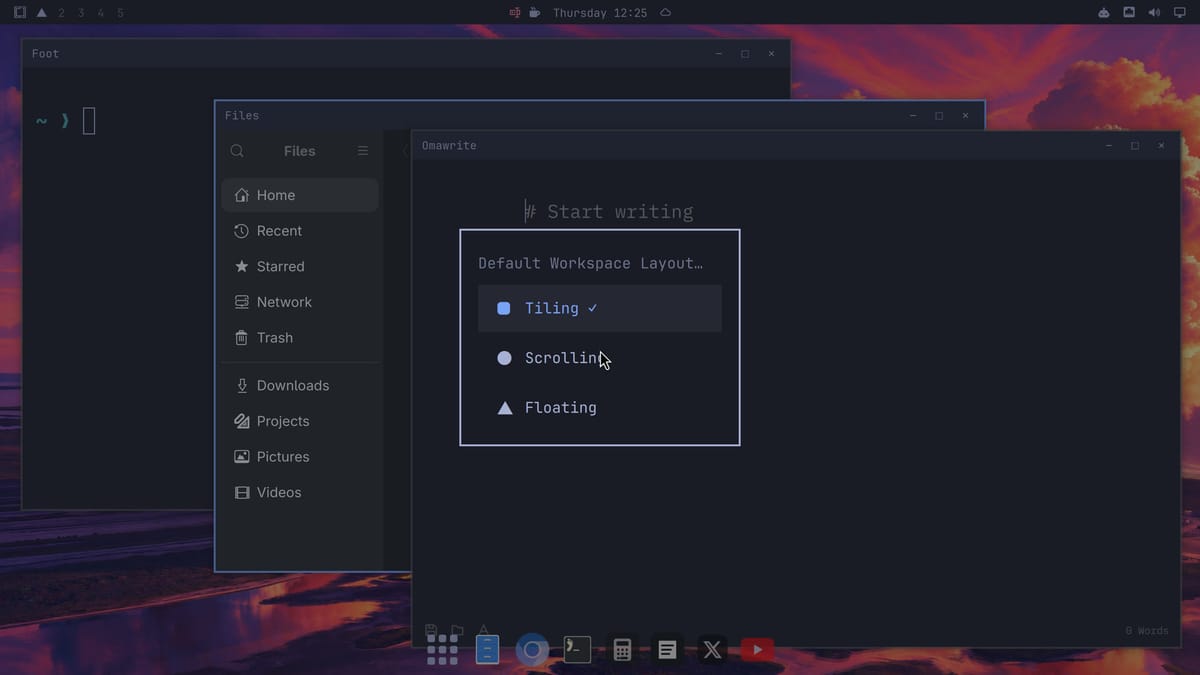The width and height of the screenshot is (1200, 675).
Task: Switch to workspace 3
Action: [x=81, y=13]
